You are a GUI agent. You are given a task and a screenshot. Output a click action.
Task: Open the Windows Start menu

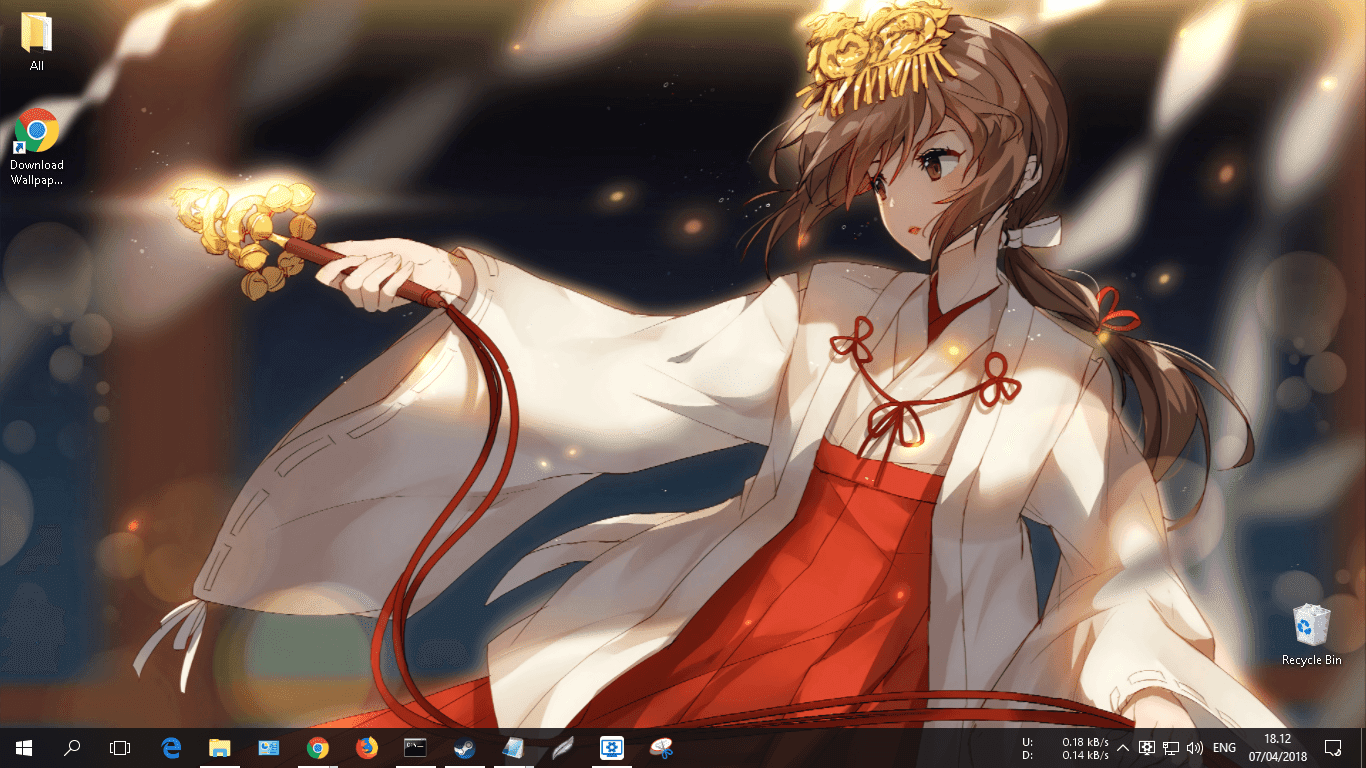[x=24, y=747]
